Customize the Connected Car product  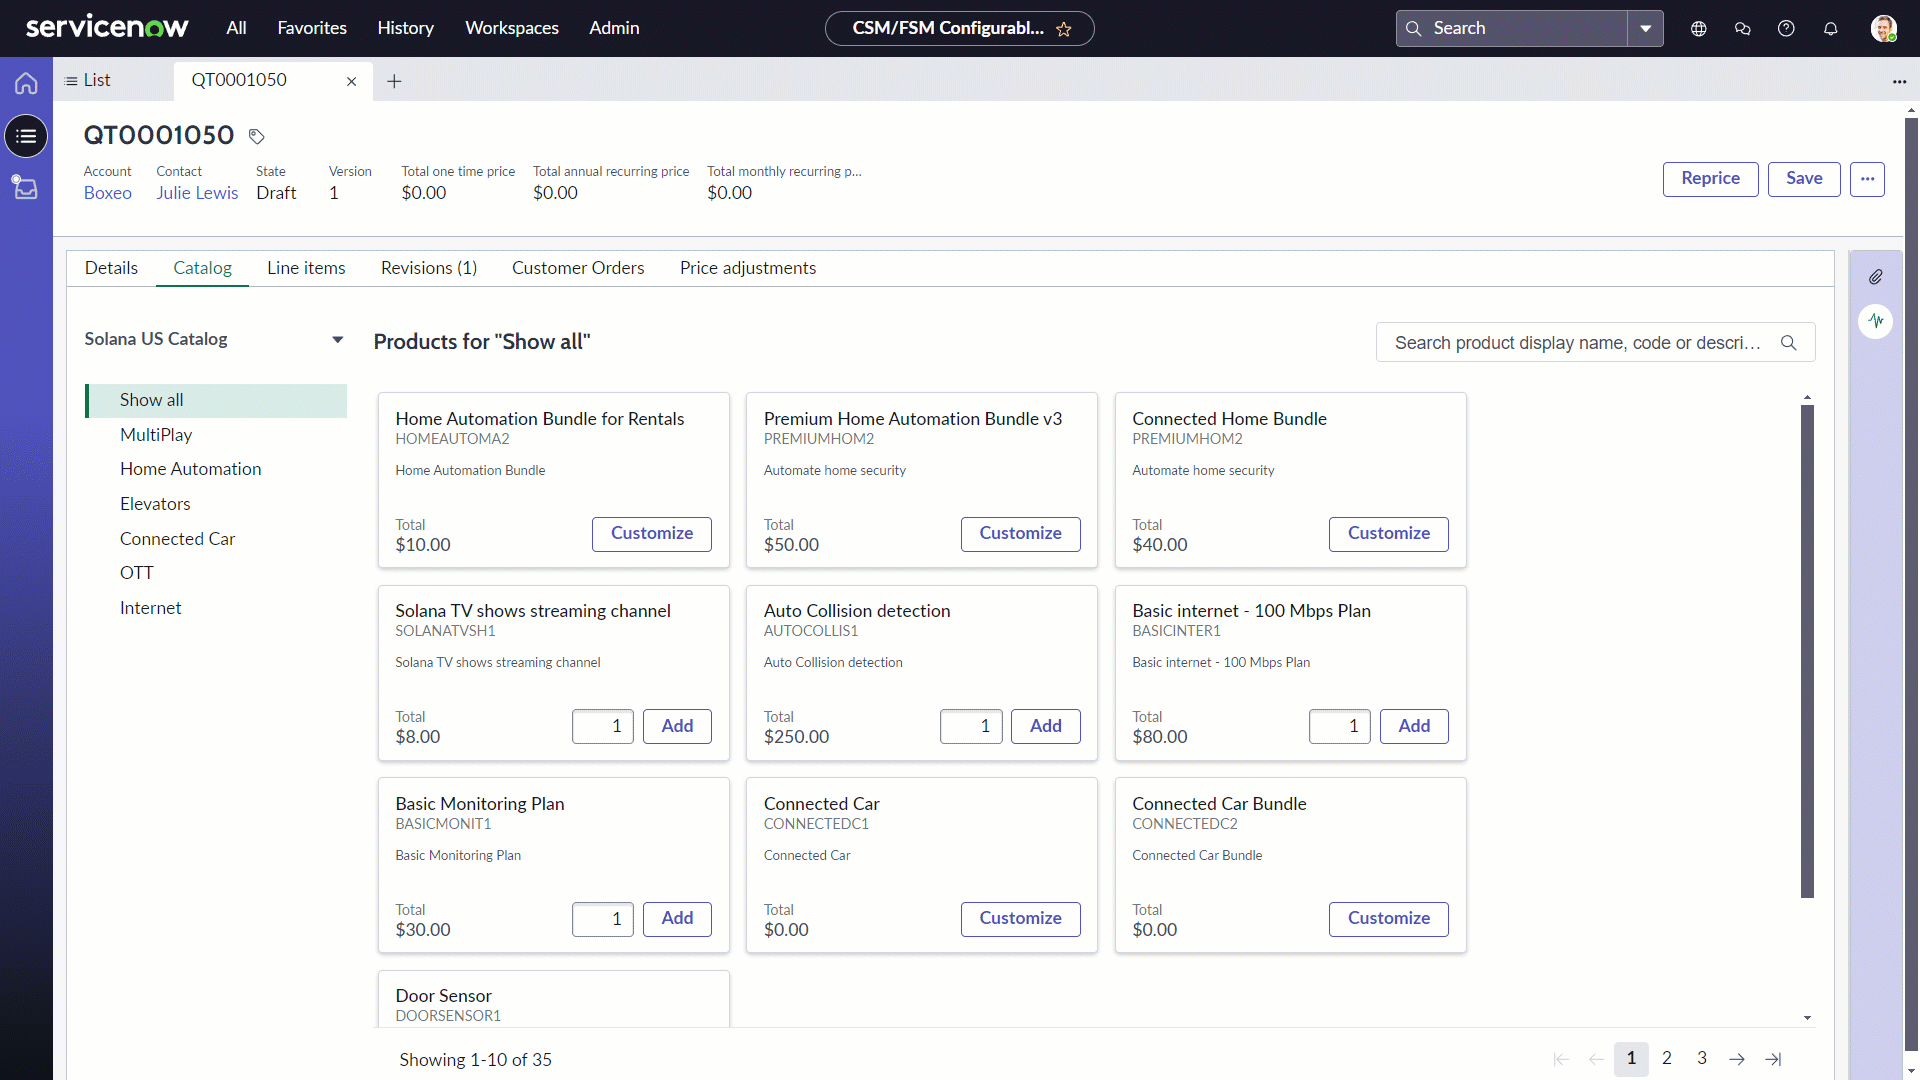coord(1020,919)
